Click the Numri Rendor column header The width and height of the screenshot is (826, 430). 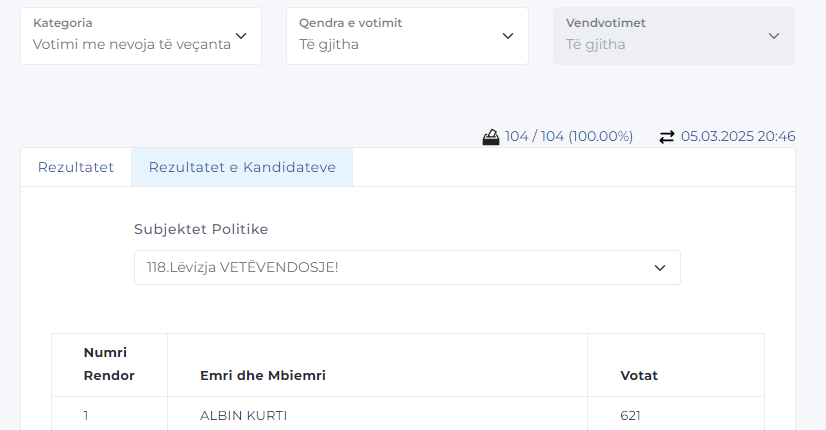tap(109, 364)
